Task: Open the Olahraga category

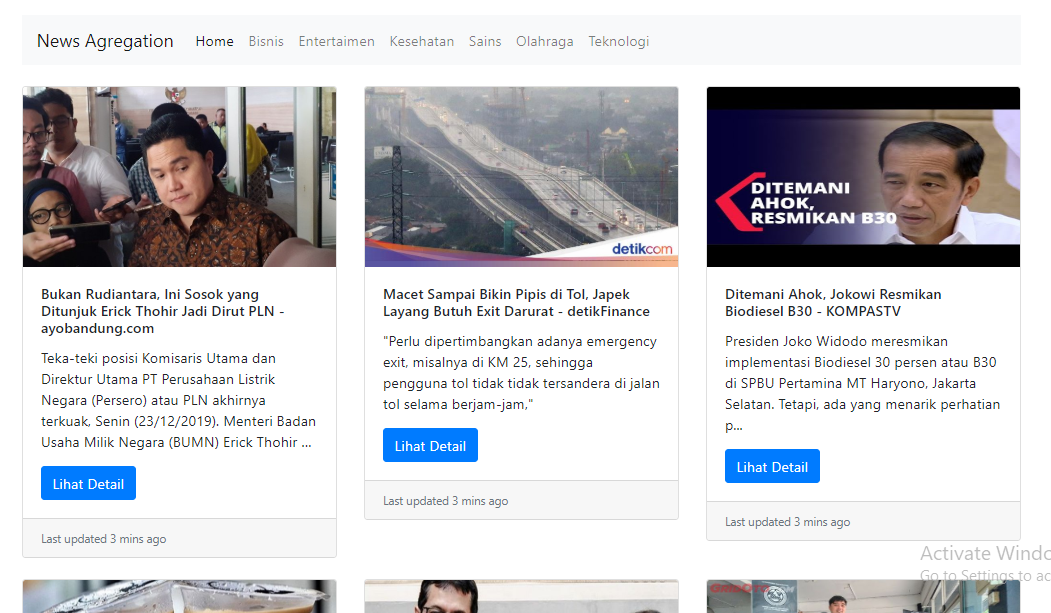Action: [544, 41]
